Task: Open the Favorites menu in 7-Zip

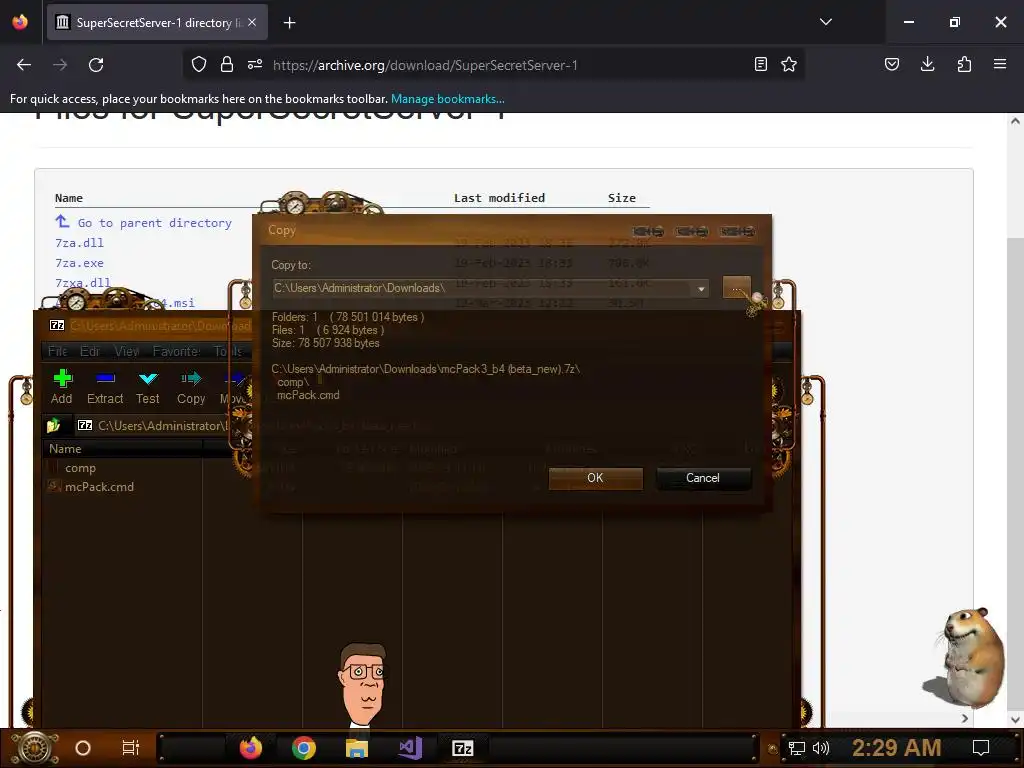Action: pos(176,351)
